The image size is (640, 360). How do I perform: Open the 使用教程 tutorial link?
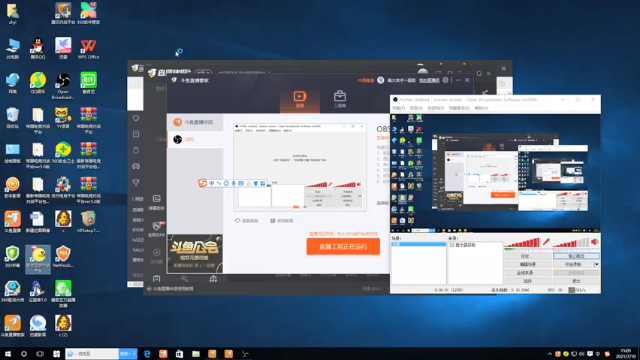(282, 221)
